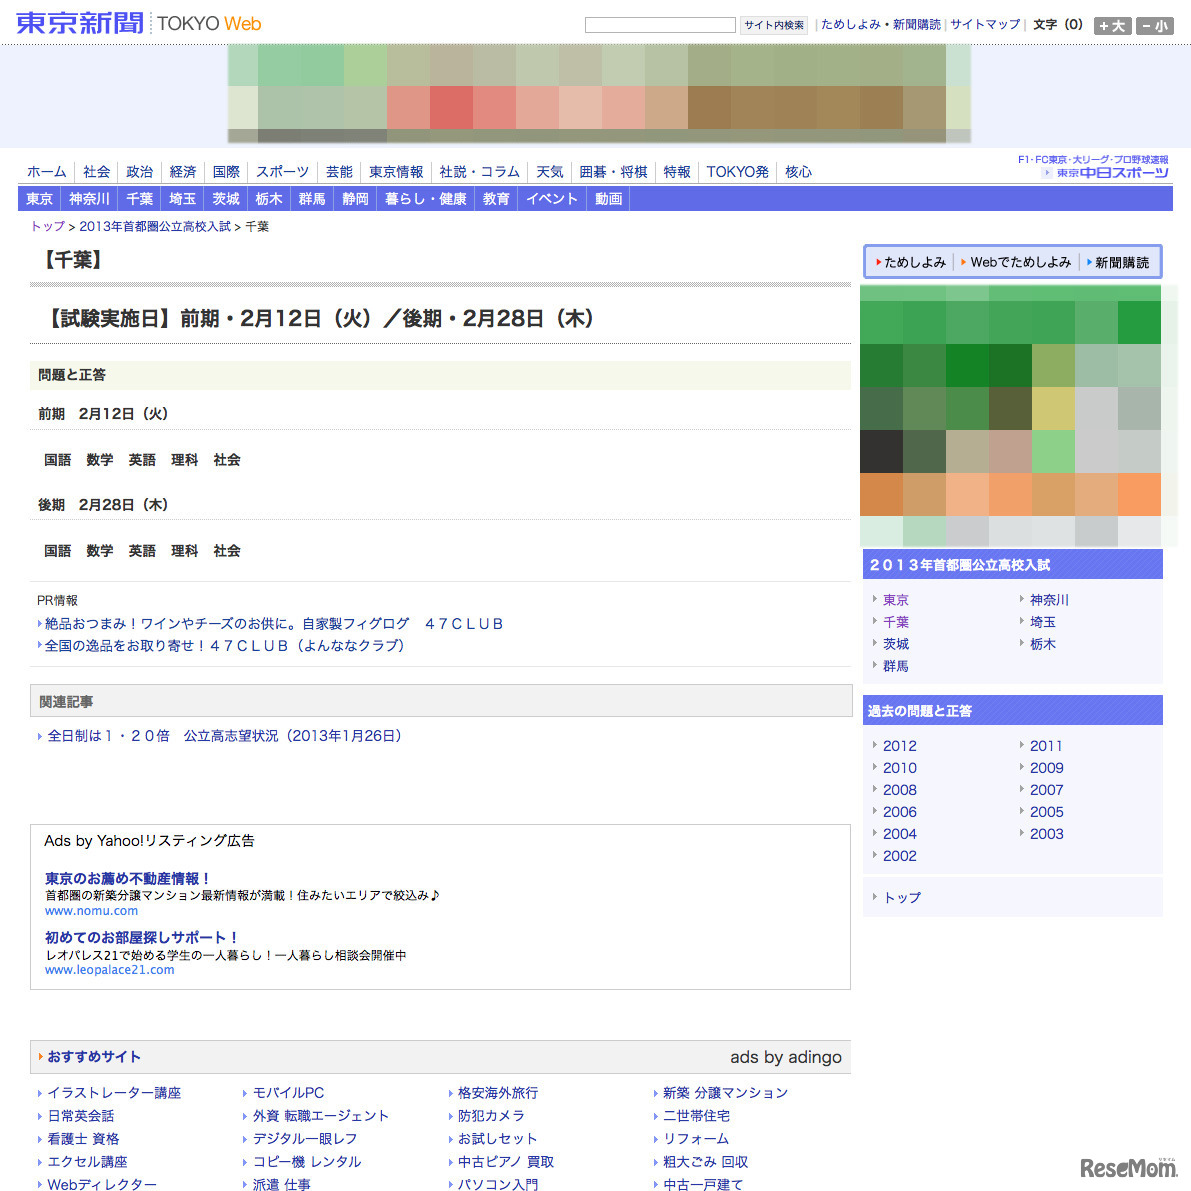Click the pixelated top banner advertisement
This screenshot has height=1191, width=1191.
(599, 93)
